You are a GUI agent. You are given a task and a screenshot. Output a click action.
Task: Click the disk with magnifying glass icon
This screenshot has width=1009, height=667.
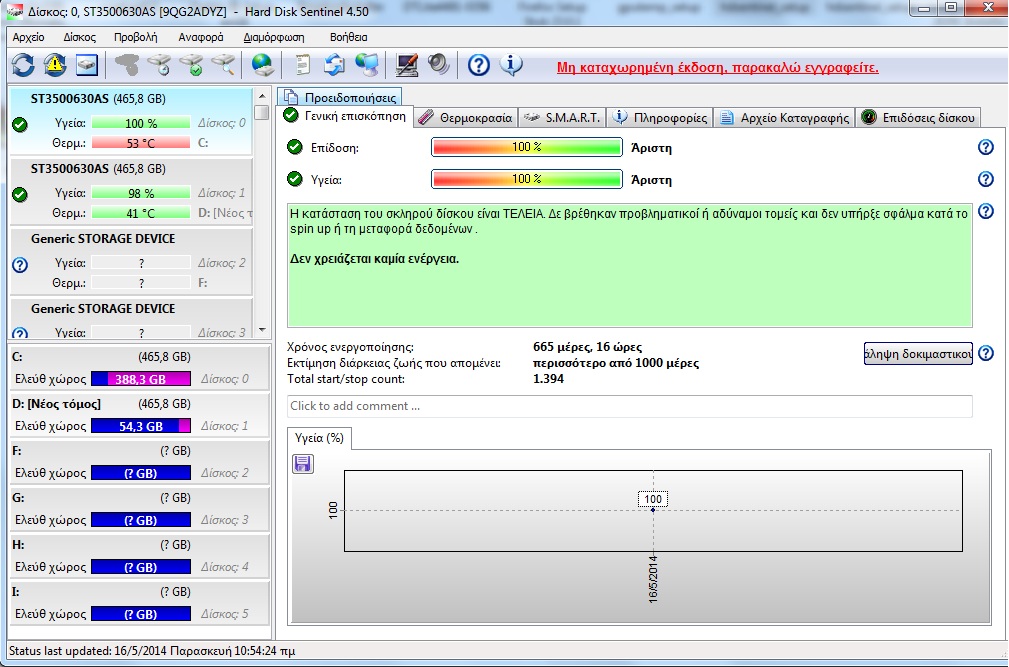[x=223, y=64]
